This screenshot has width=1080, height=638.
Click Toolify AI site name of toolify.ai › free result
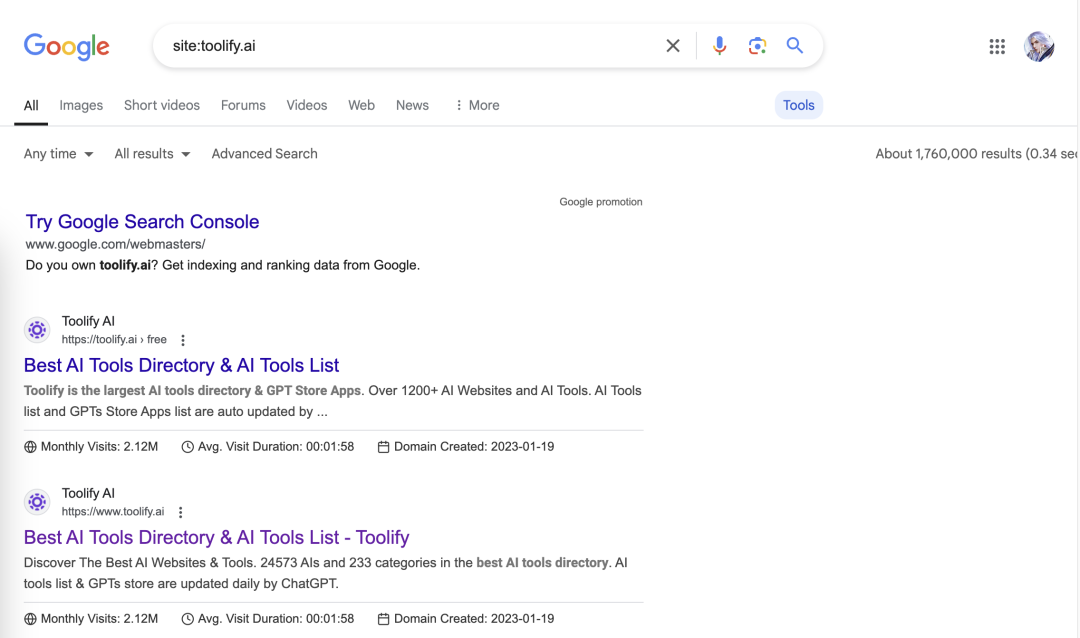[88, 321]
